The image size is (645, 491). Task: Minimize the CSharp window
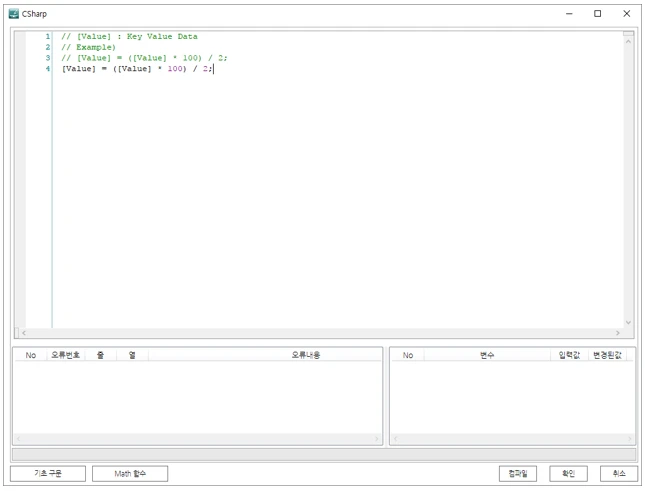point(569,14)
